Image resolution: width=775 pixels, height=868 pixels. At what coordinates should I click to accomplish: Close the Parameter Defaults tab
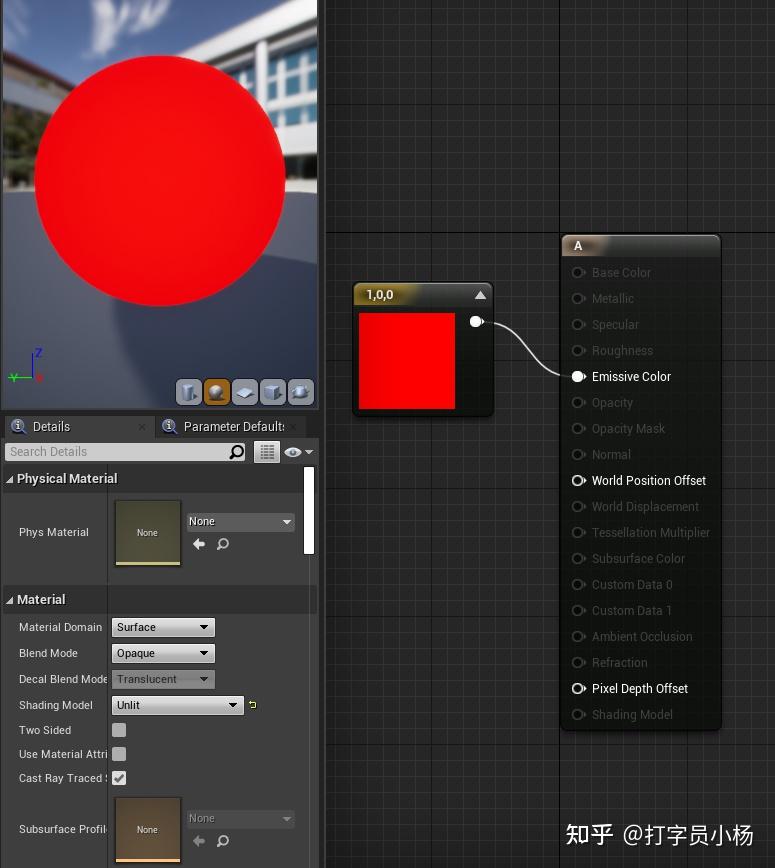tap(293, 427)
